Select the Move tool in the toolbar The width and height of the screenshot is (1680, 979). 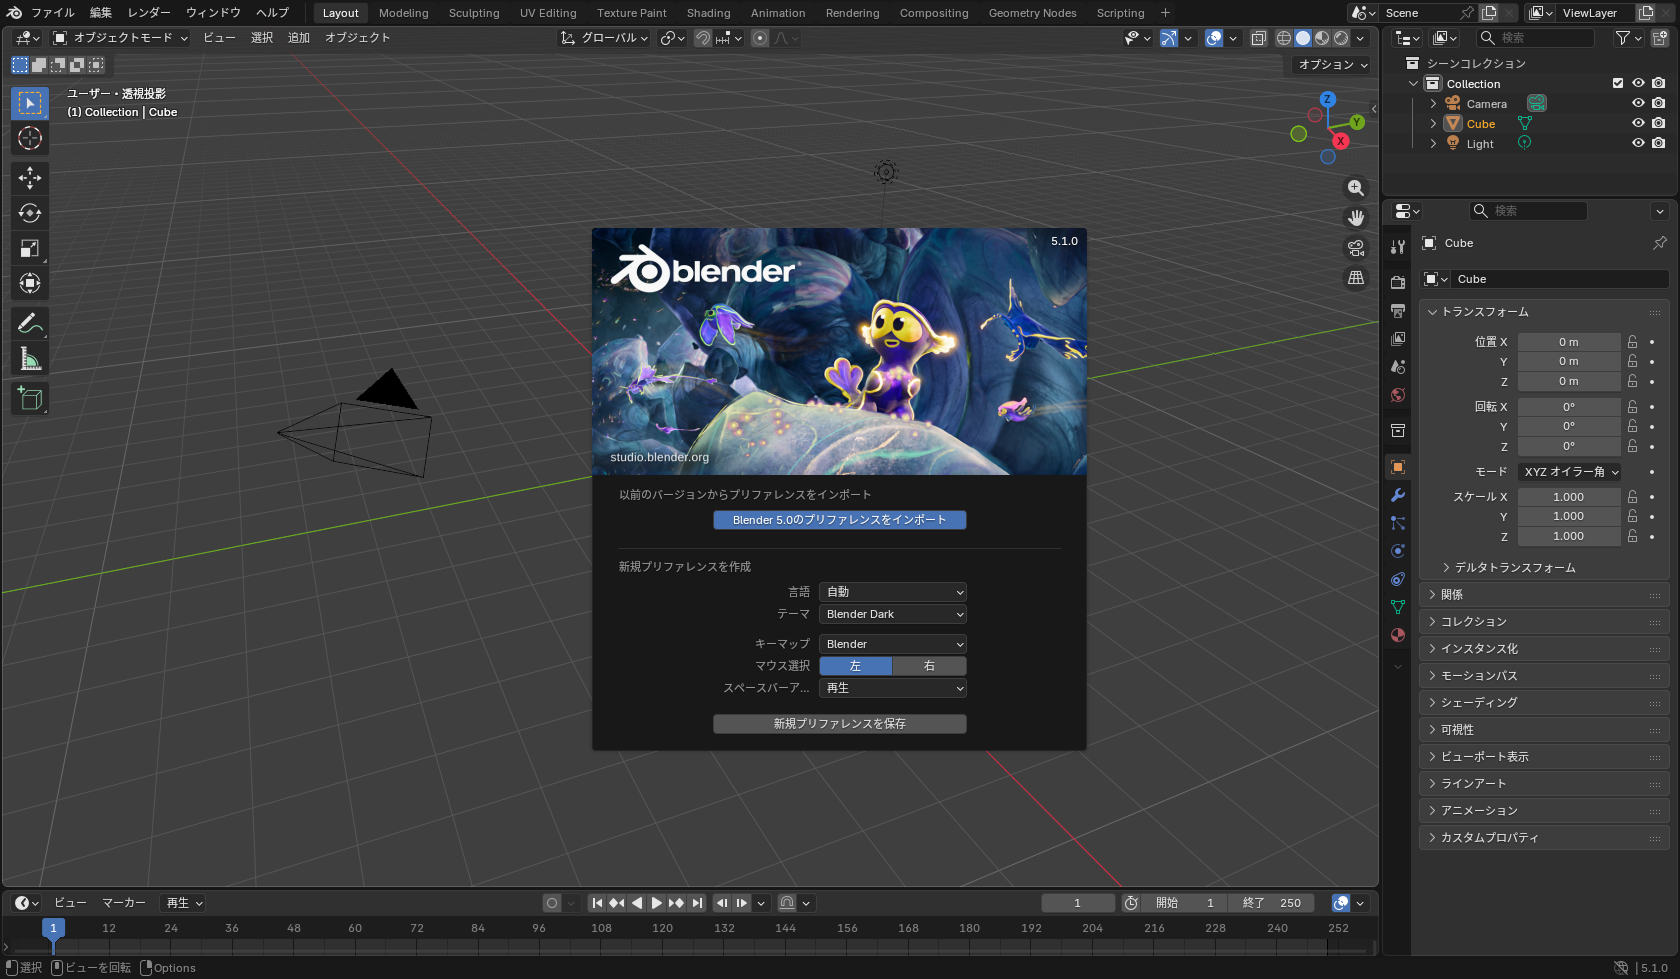[x=30, y=178]
